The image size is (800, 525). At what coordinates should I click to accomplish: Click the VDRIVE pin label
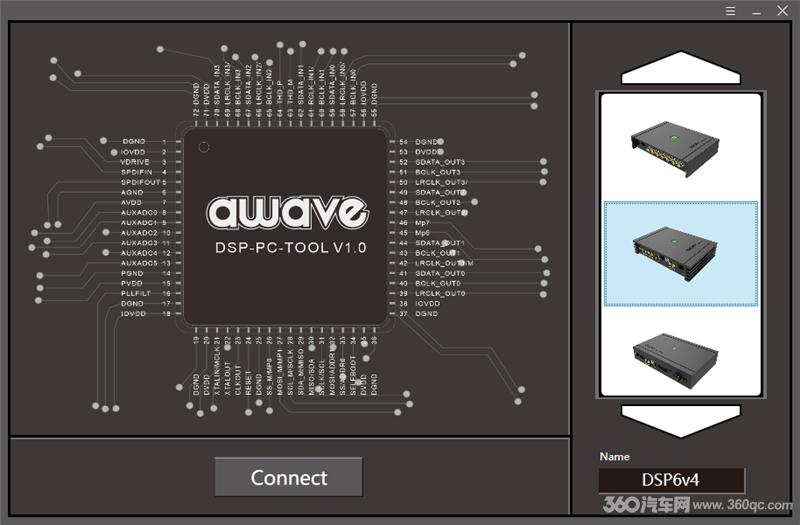(x=135, y=162)
